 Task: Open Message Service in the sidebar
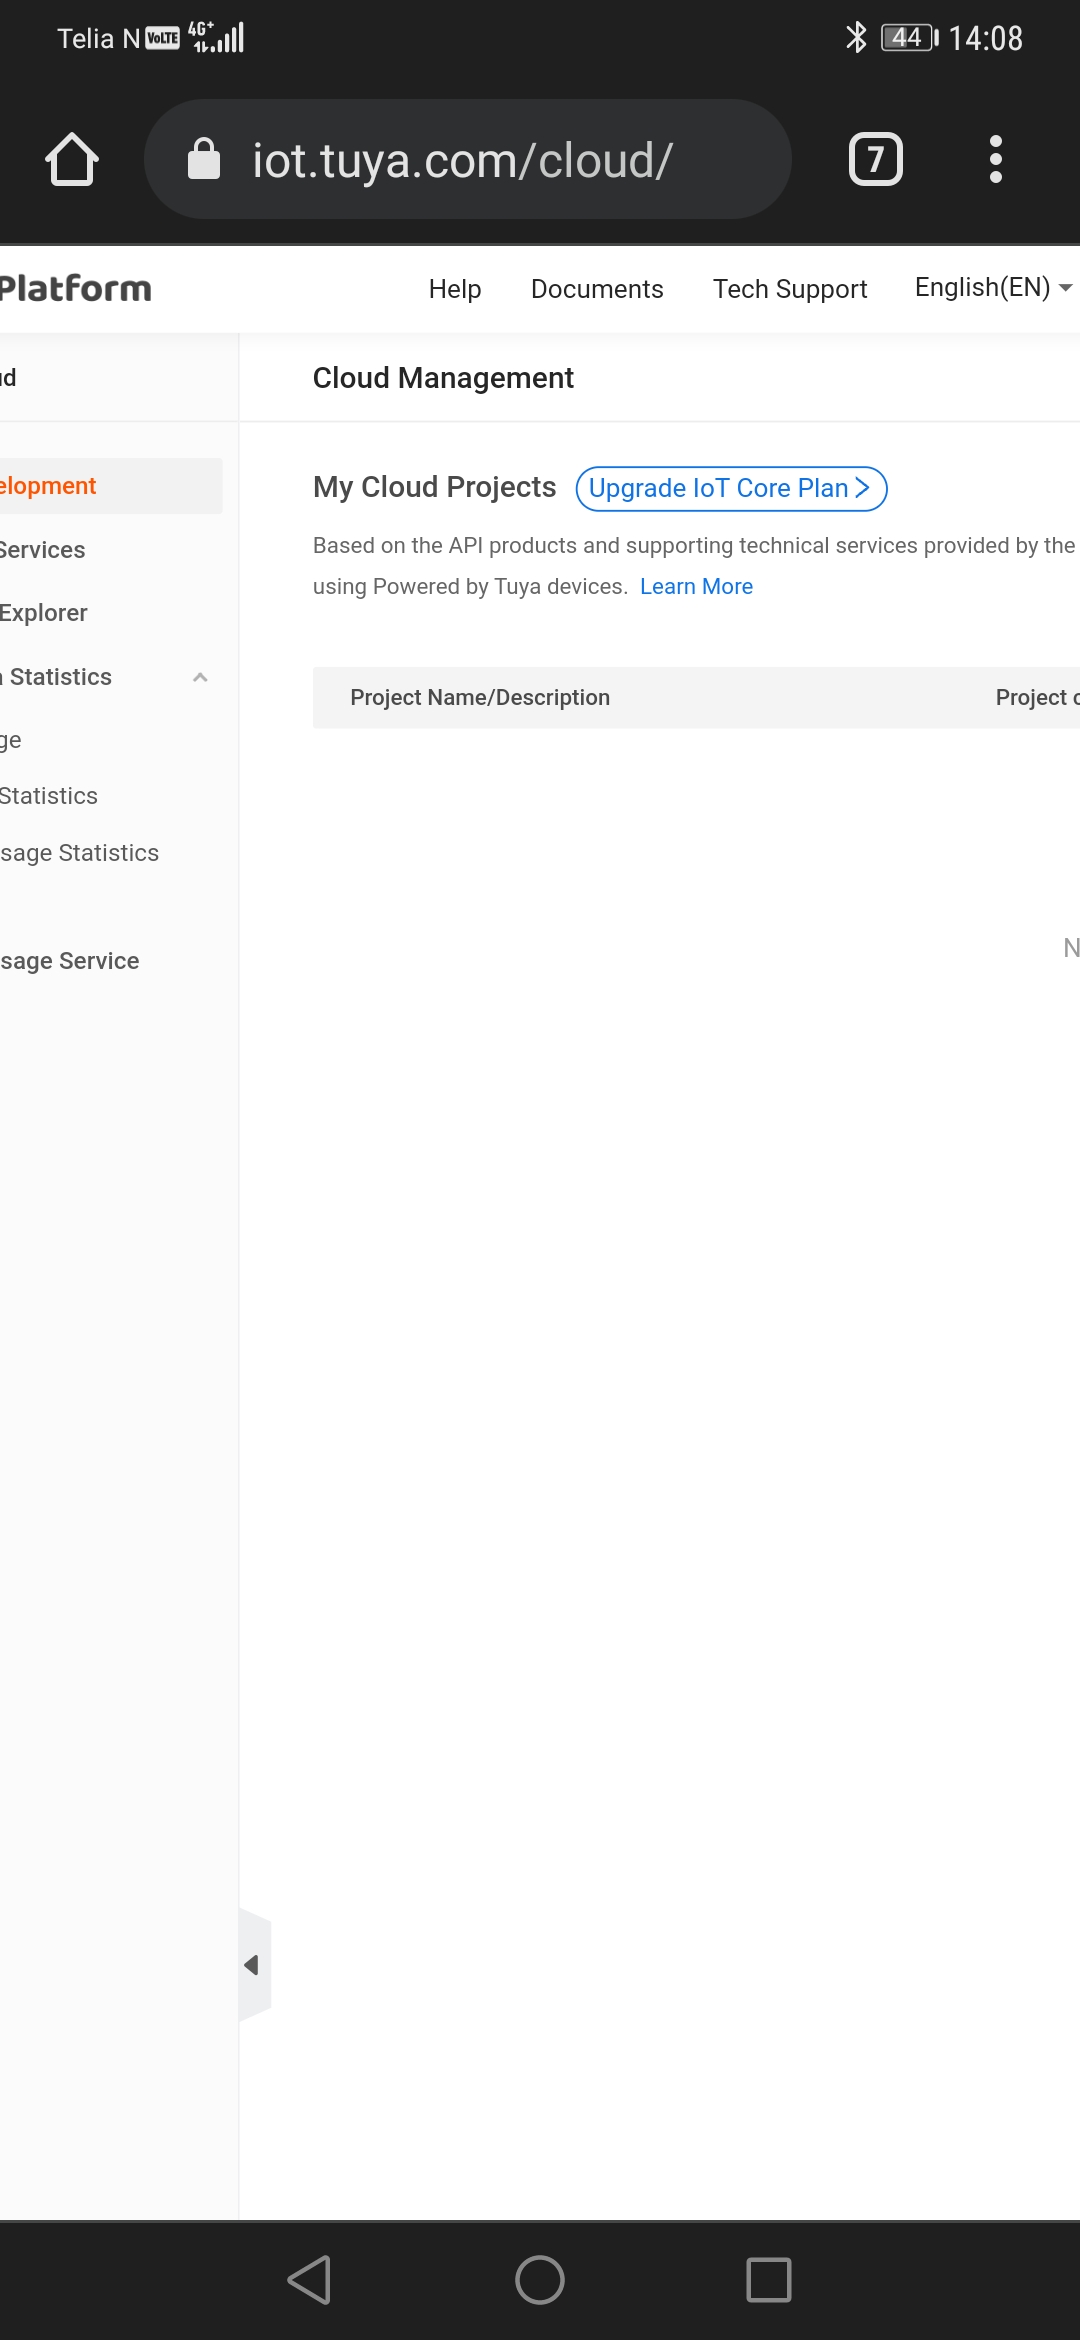[x=70, y=961]
